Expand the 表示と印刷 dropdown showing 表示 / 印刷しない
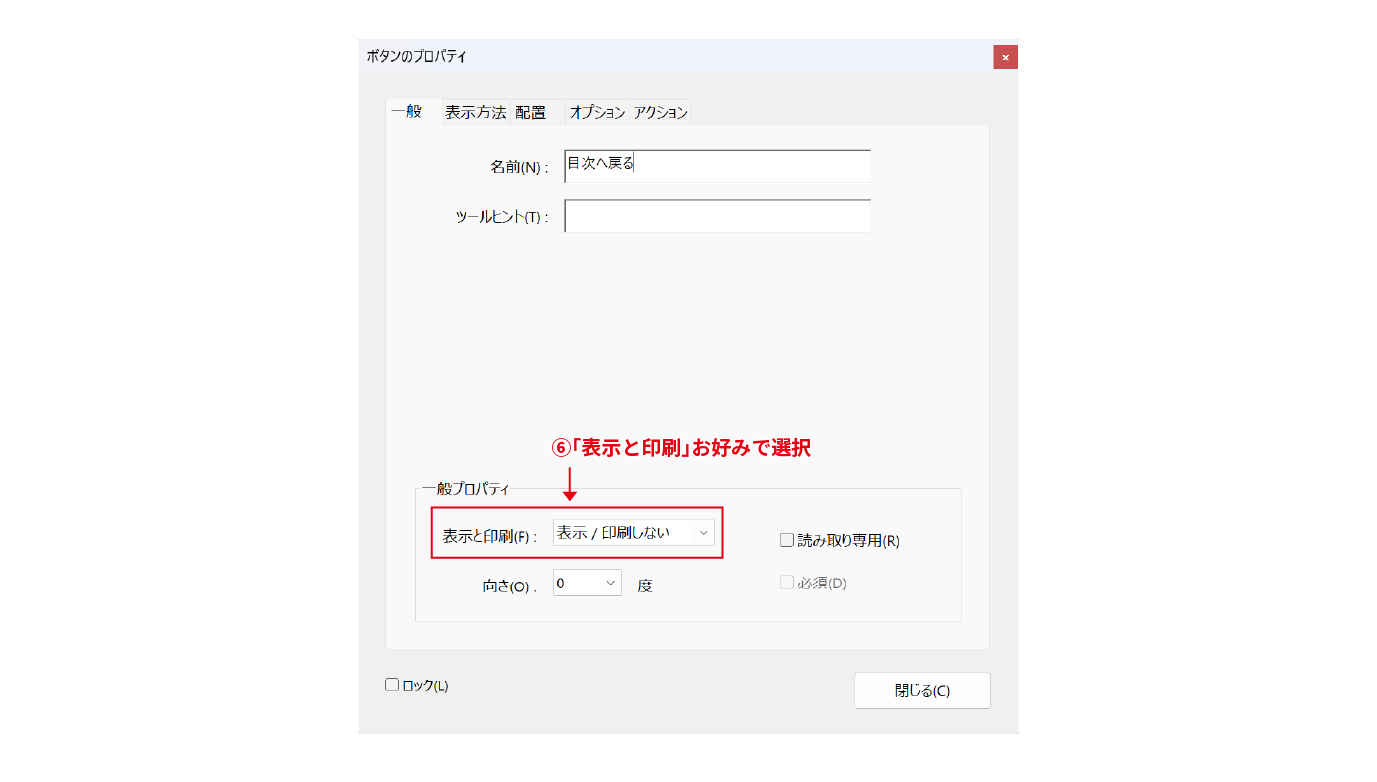 [x=634, y=533]
